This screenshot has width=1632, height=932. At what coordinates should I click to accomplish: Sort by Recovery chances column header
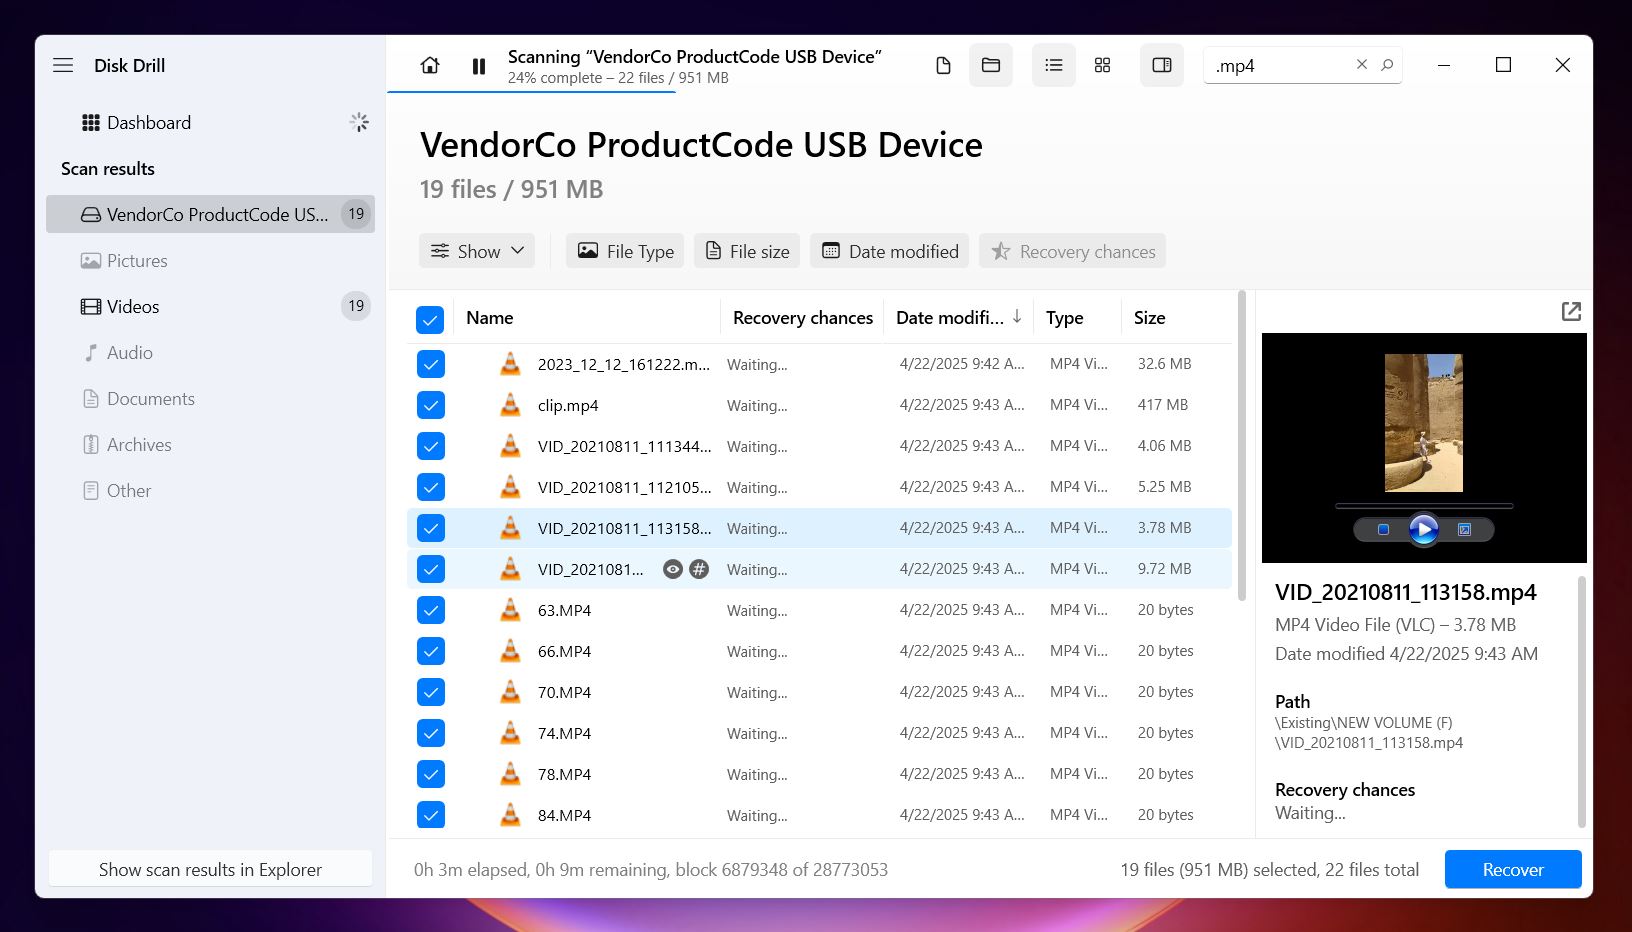pyautogui.click(x=803, y=318)
